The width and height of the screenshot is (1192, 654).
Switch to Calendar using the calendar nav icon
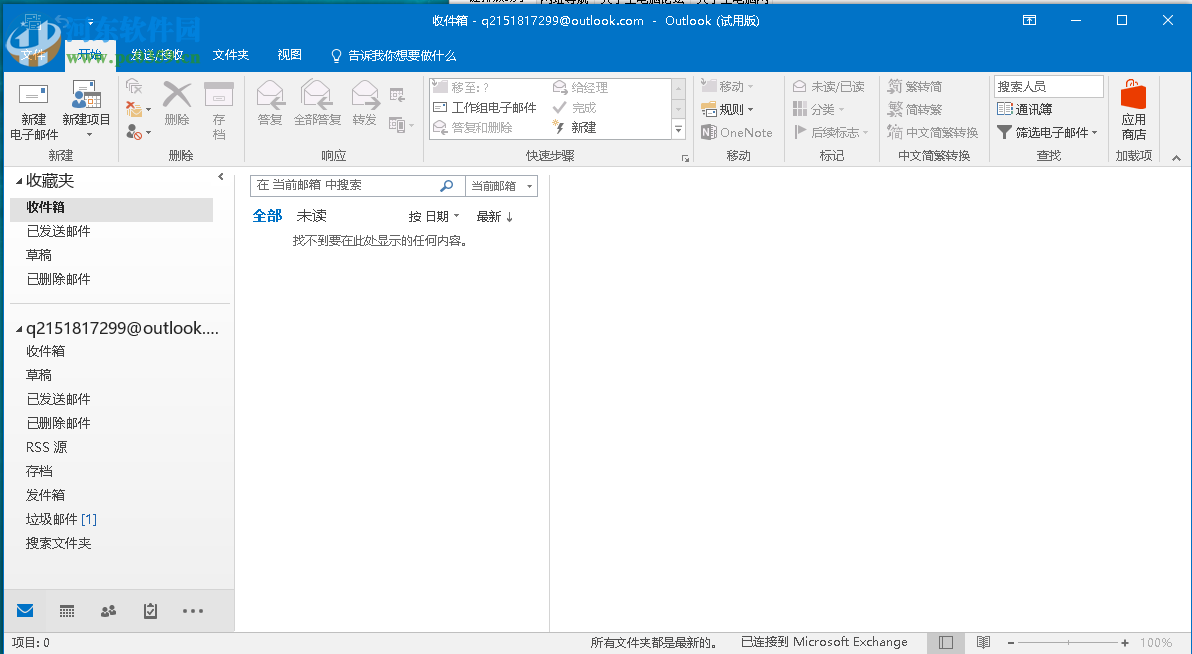[66, 610]
